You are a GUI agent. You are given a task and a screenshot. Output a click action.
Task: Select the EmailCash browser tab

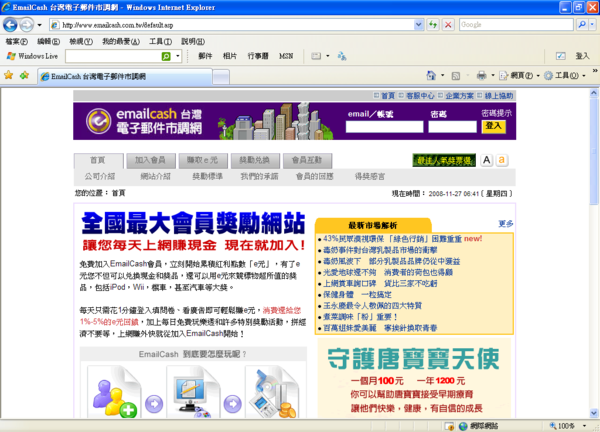pos(125,77)
